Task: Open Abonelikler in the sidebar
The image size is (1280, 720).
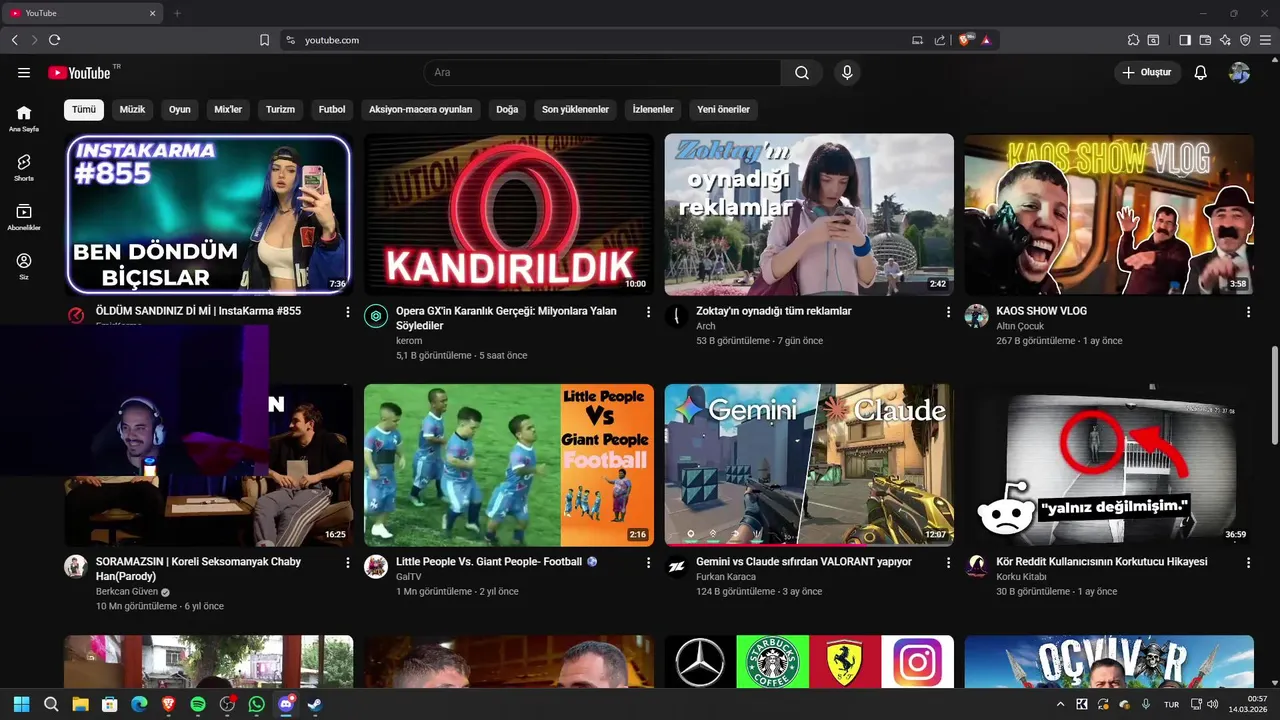Action: coord(24,217)
